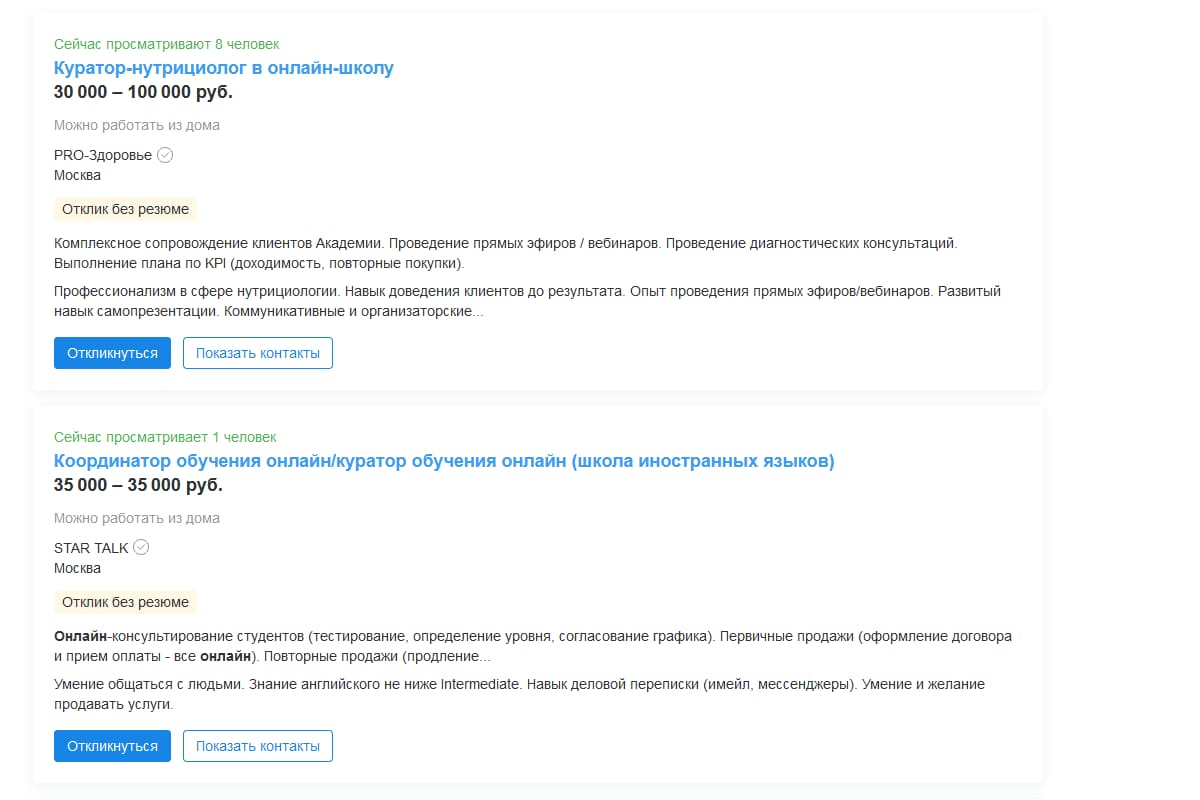Image resolution: width=1200 pixels, height=800 pixels.
Task: Open the Куратор-нутрициолог в онлайн-школу vacancy
Action: coord(224,66)
